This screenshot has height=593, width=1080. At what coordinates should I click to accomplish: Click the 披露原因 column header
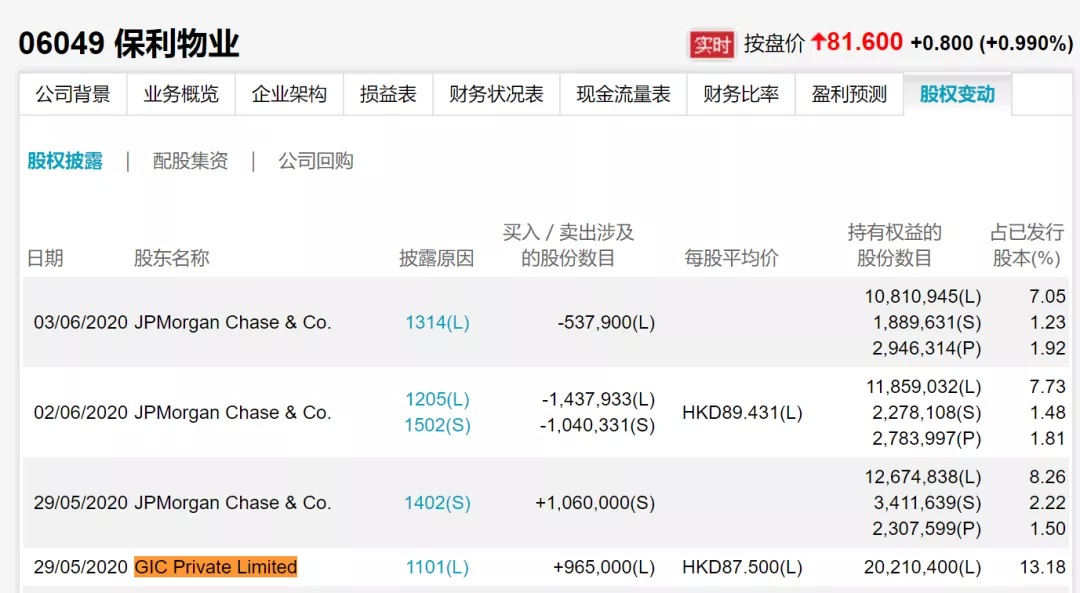point(437,258)
